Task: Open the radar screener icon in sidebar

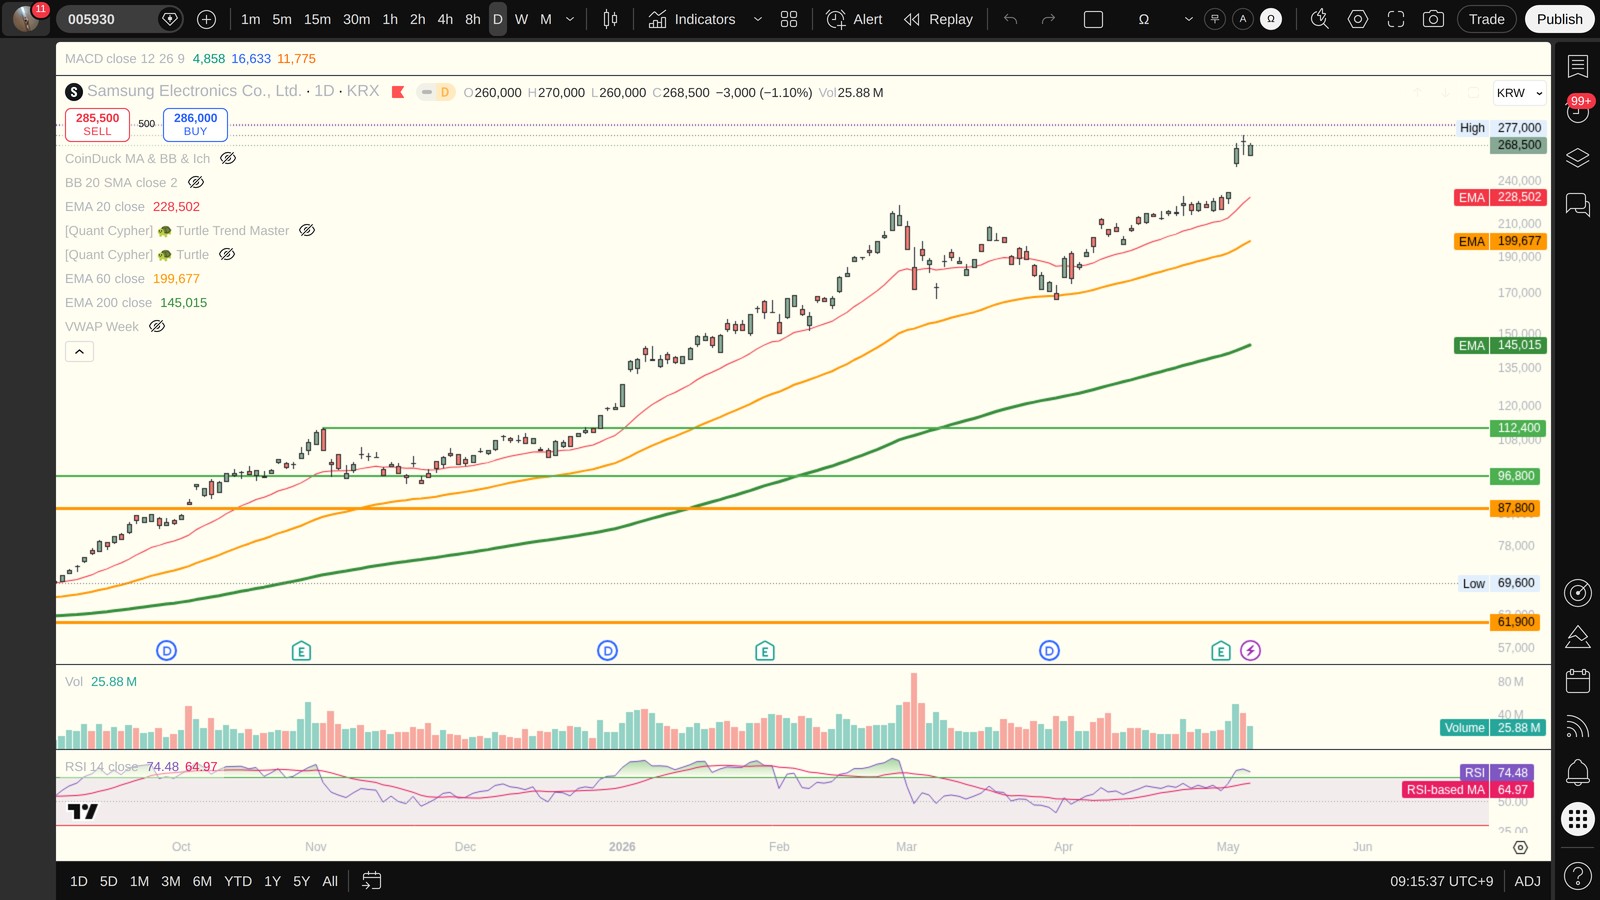Action: (1577, 593)
